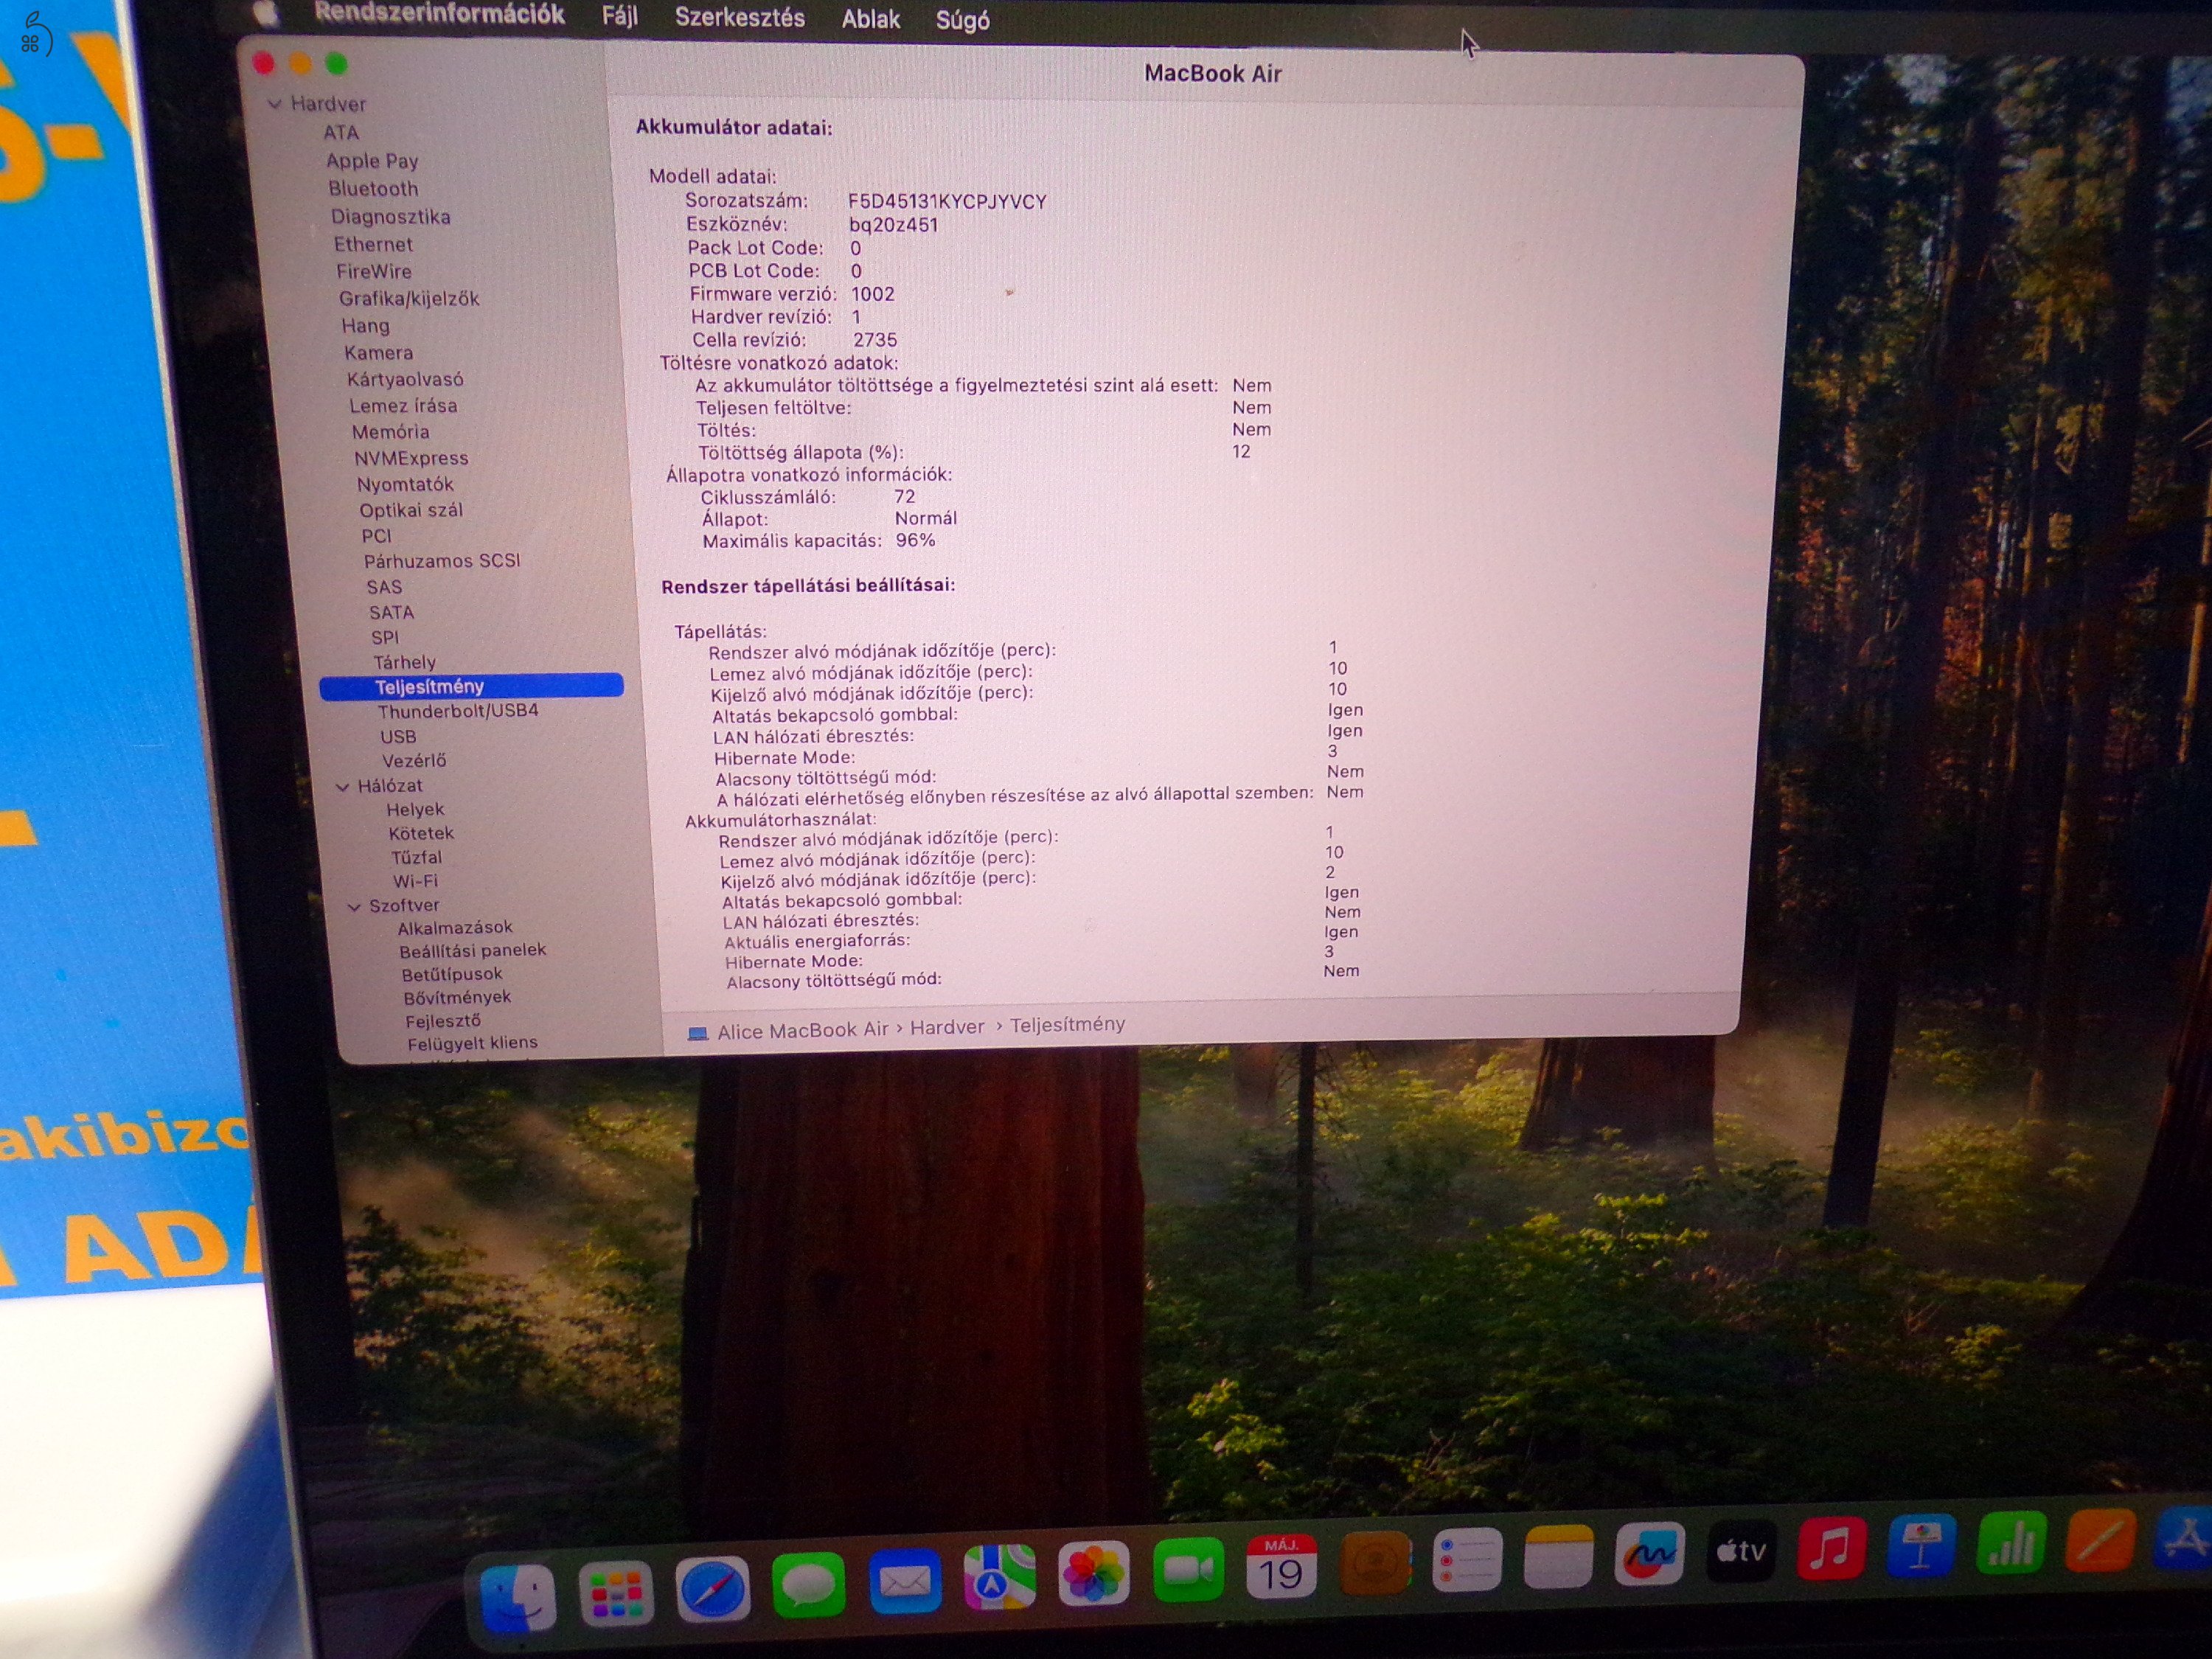This screenshot has width=2212, height=1659.
Task: Open the Photos app in dock
Action: 1093,1574
